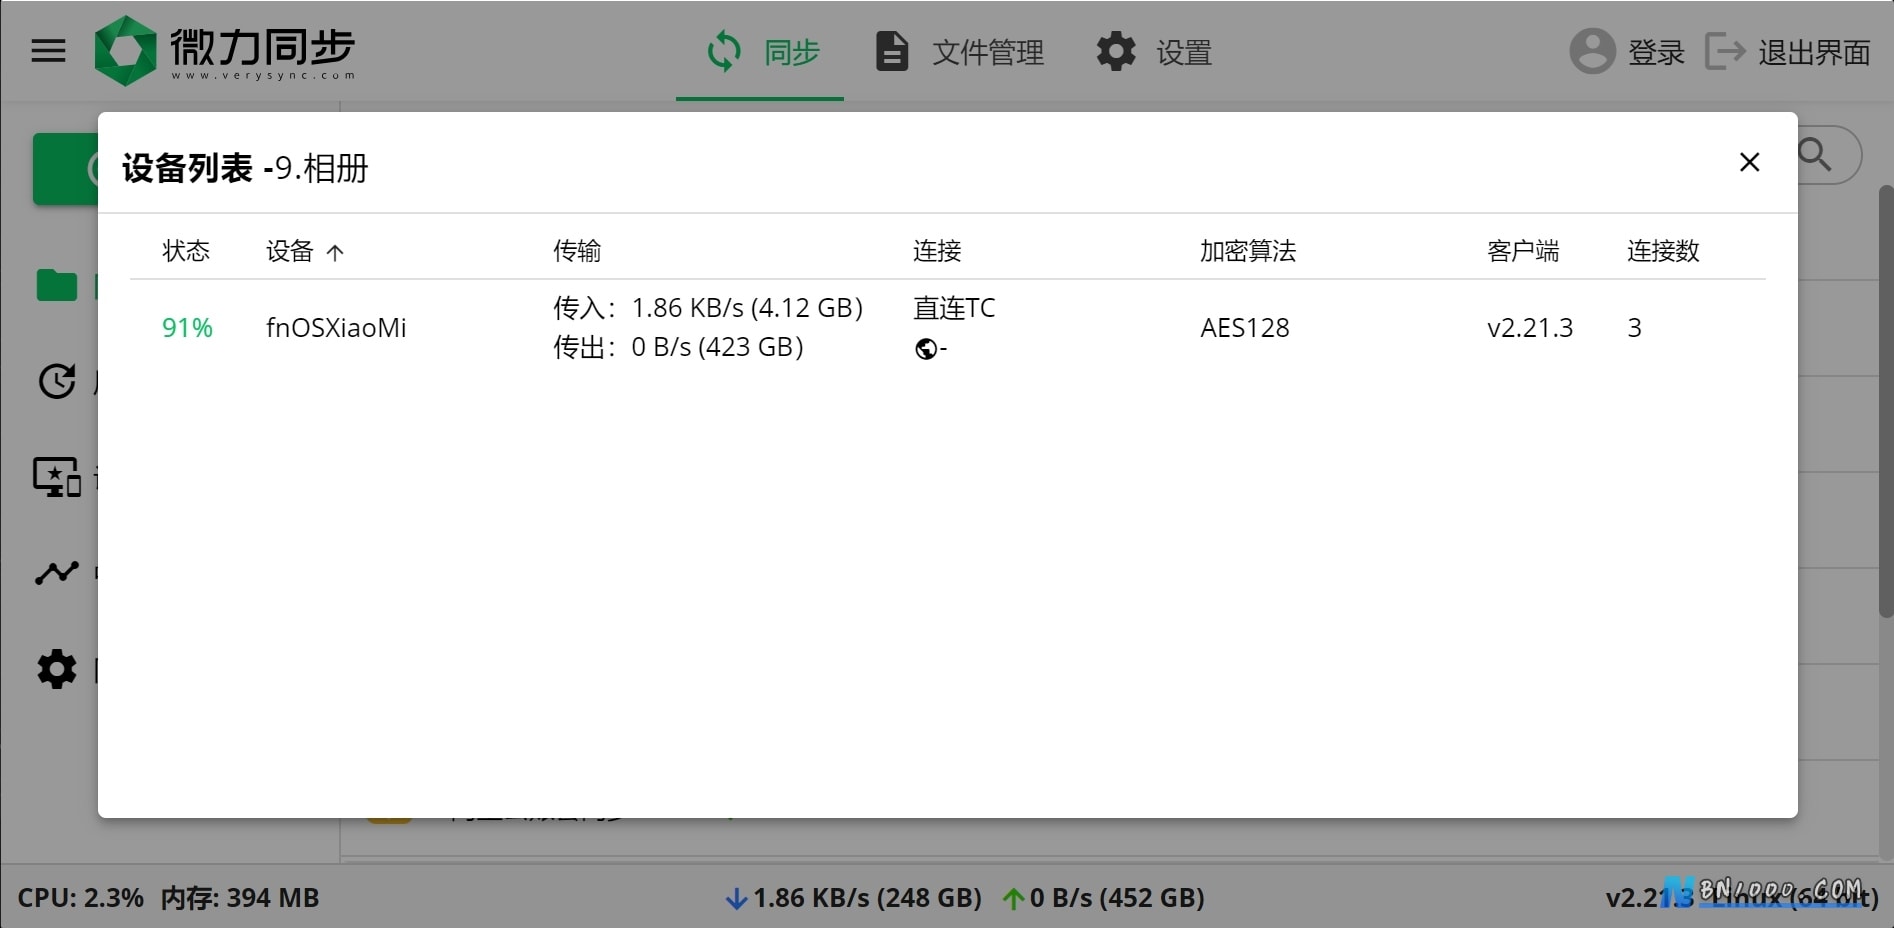Open the 文件管理 tab
Image resolution: width=1894 pixels, height=928 pixels.
pyautogui.click(x=959, y=52)
